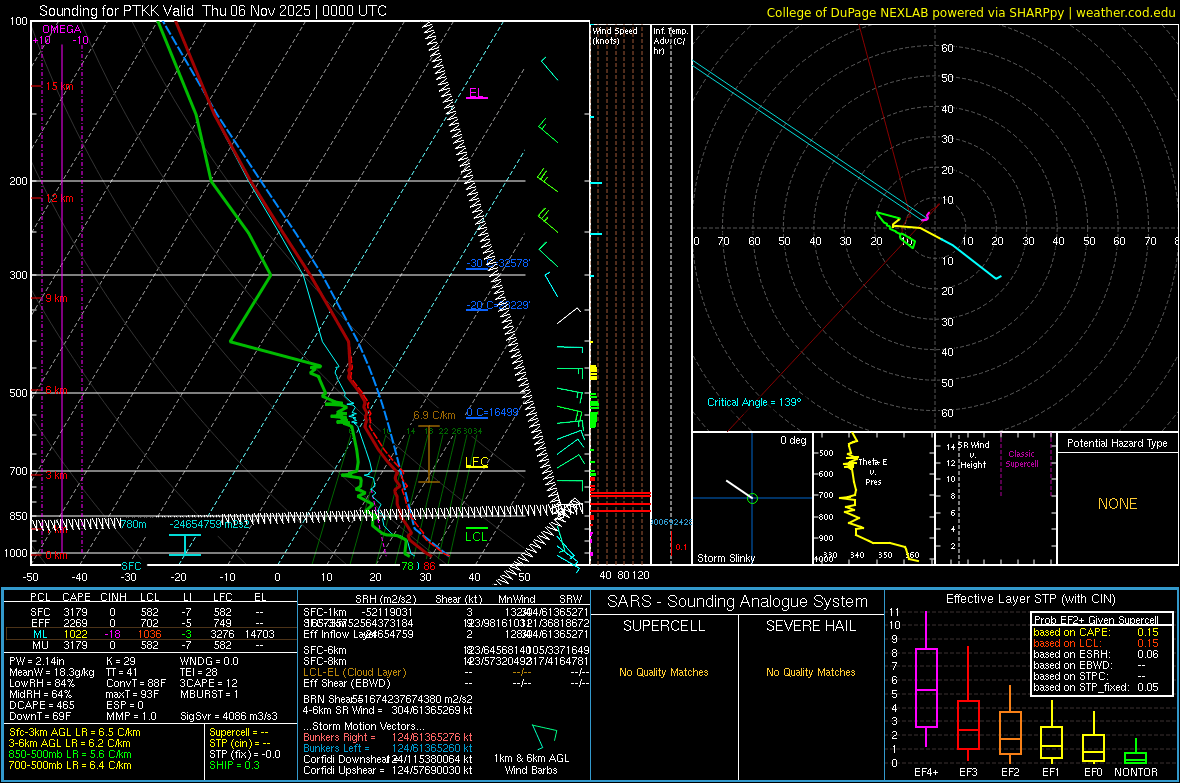Click the 9 km height marker
The width and height of the screenshot is (1180, 783).
[56, 298]
